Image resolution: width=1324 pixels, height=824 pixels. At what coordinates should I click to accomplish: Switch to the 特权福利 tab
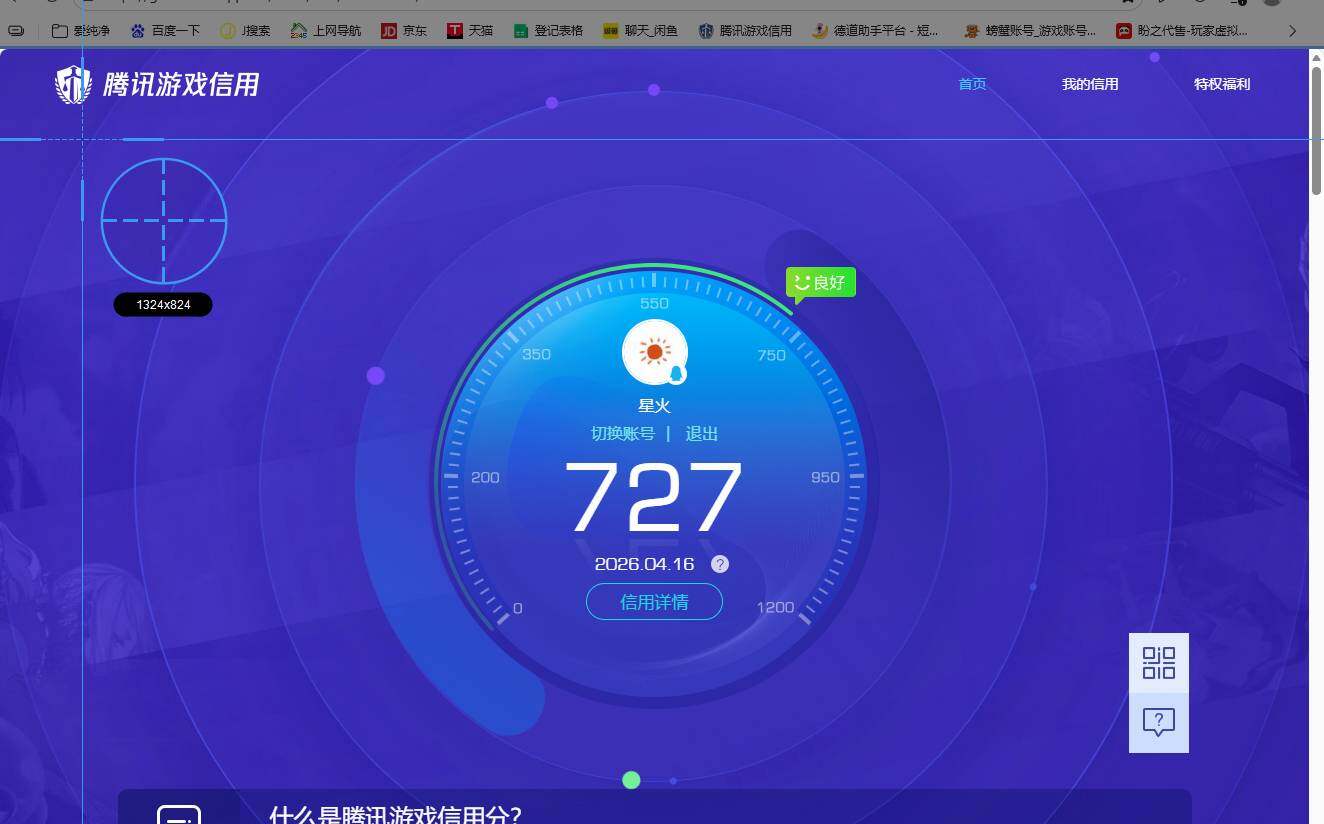[x=1221, y=84]
